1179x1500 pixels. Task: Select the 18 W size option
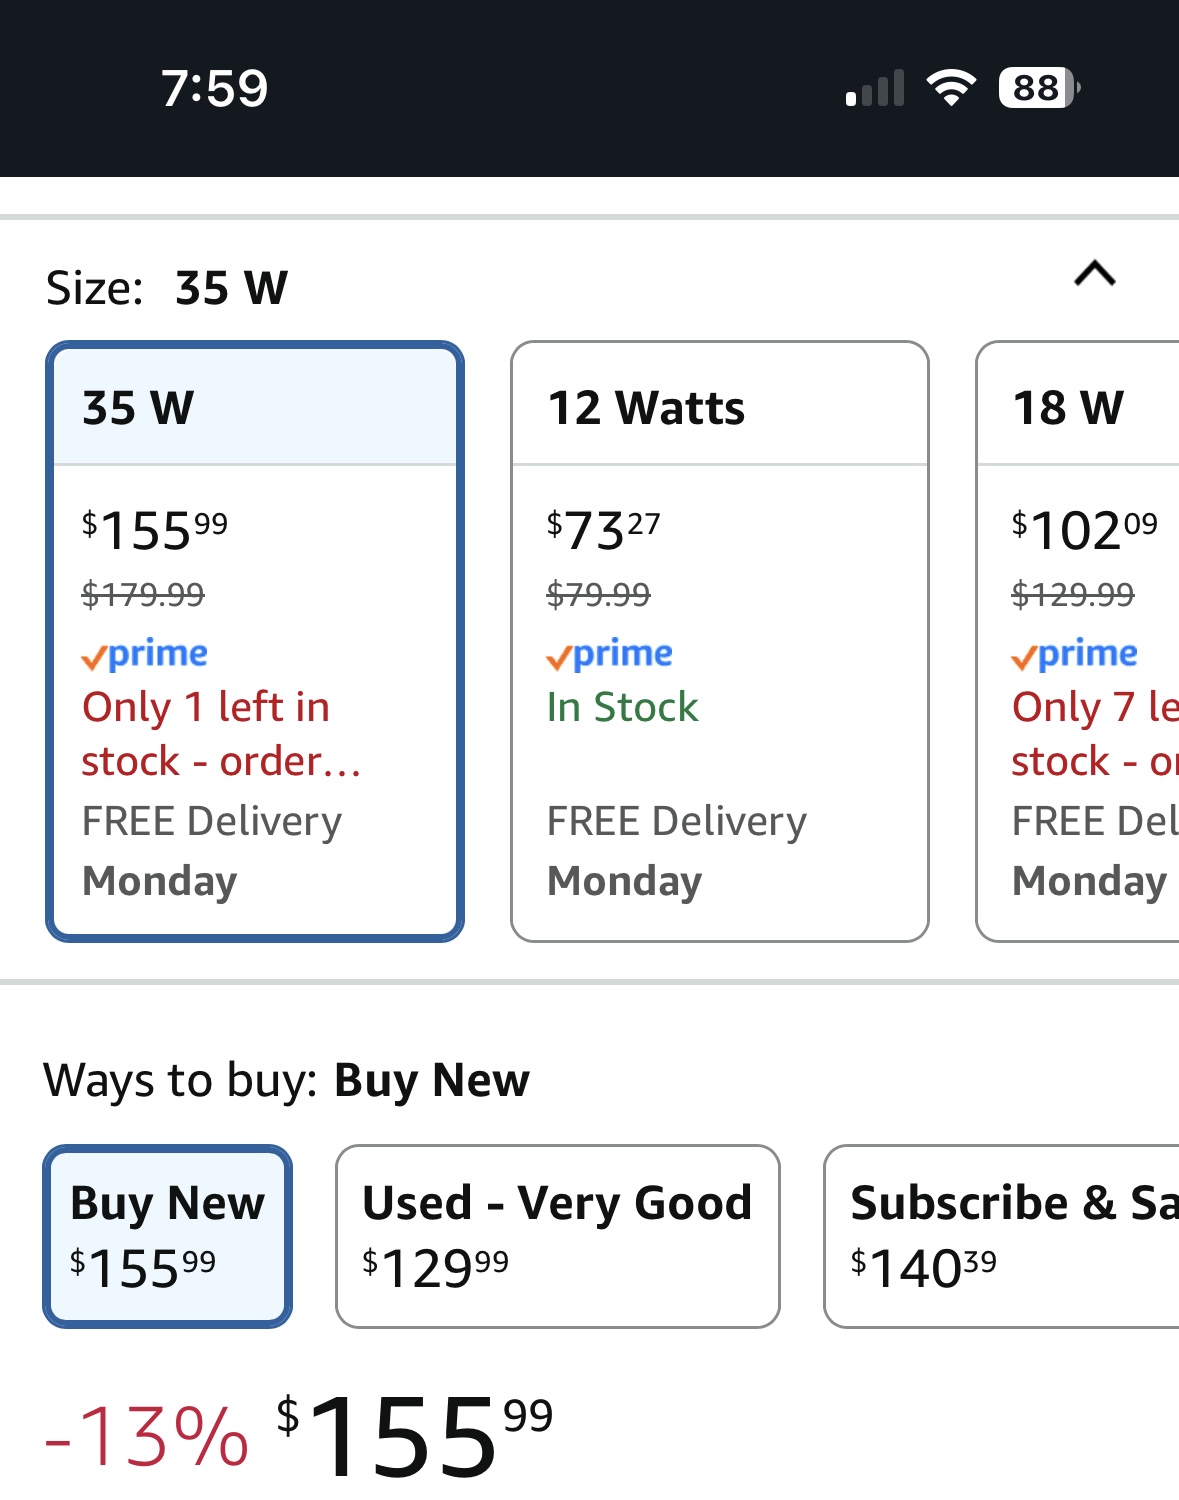pyautogui.click(x=1078, y=642)
